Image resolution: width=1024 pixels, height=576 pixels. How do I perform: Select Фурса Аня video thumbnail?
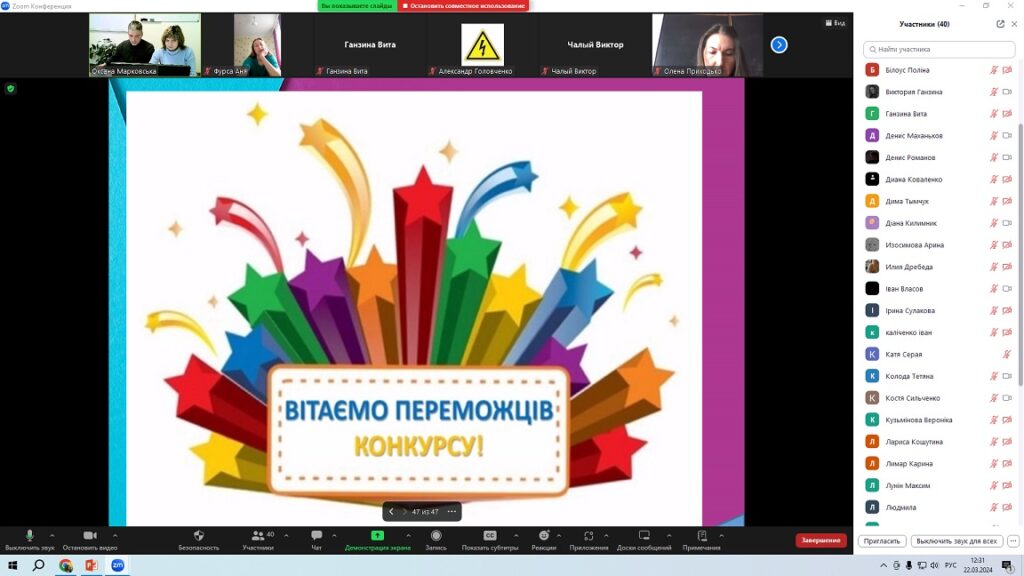[x=257, y=45]
